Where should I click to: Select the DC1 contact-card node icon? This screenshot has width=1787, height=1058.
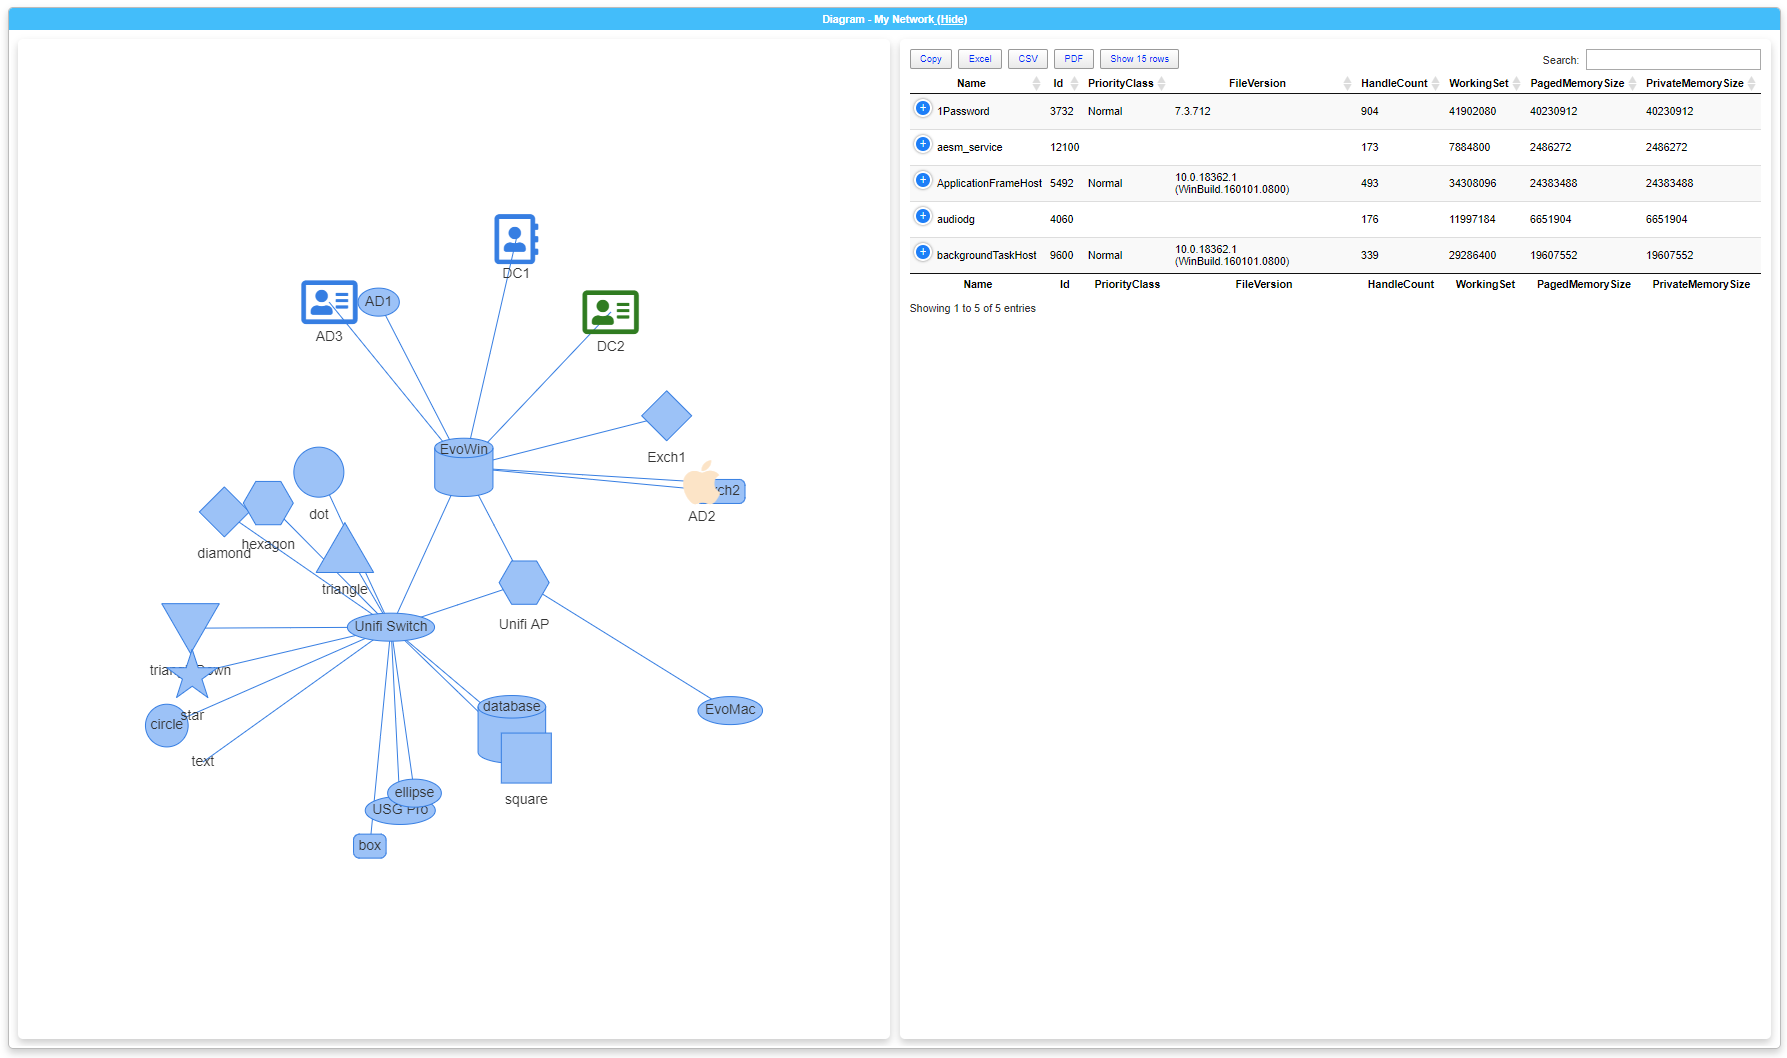click(515, 236)
